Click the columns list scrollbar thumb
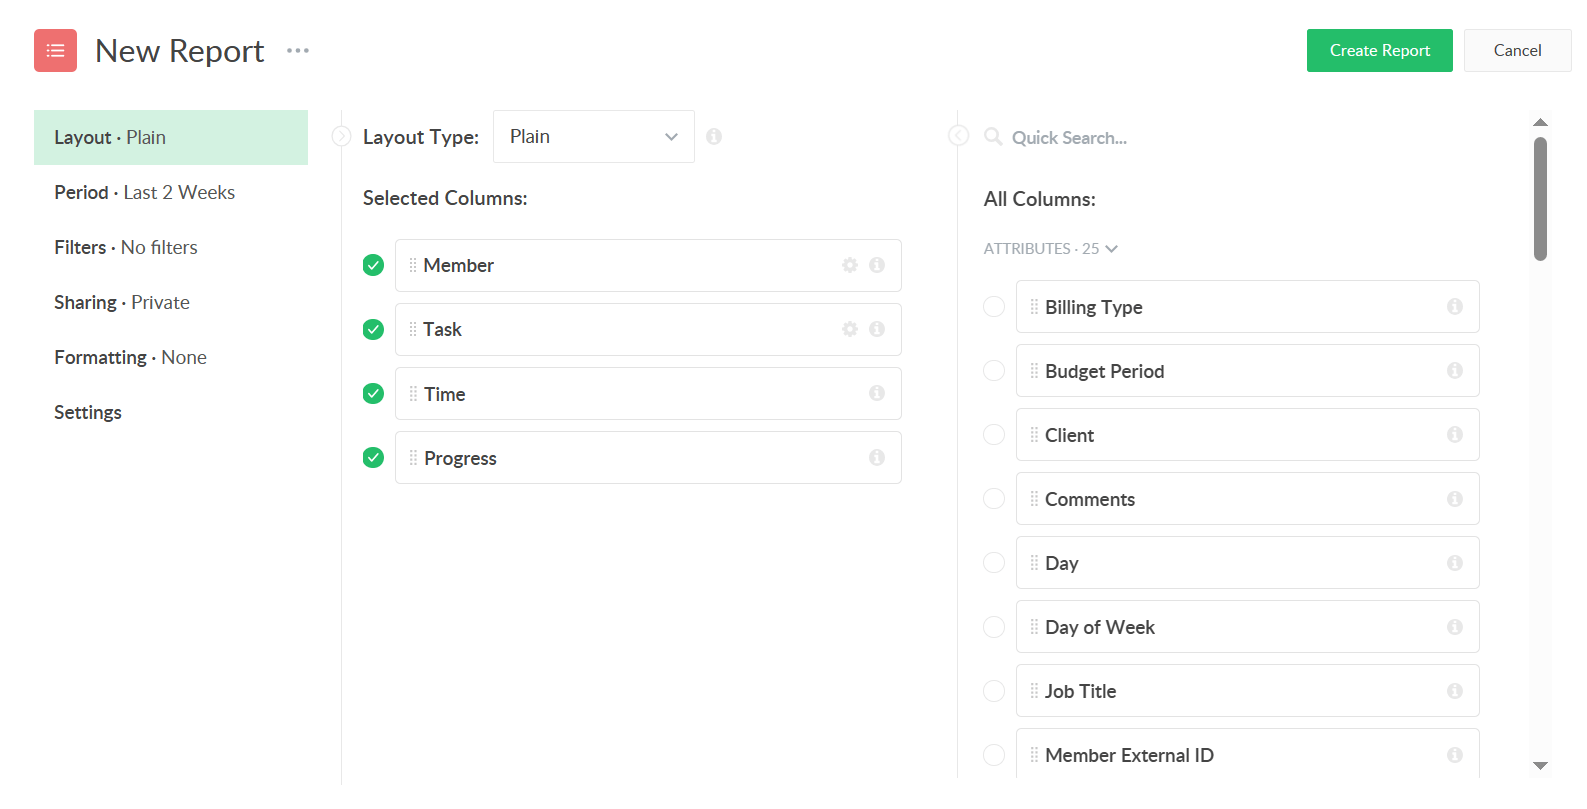This screenshot has width=1587, height=809. pyautogui.click(x=1540, y=199)
